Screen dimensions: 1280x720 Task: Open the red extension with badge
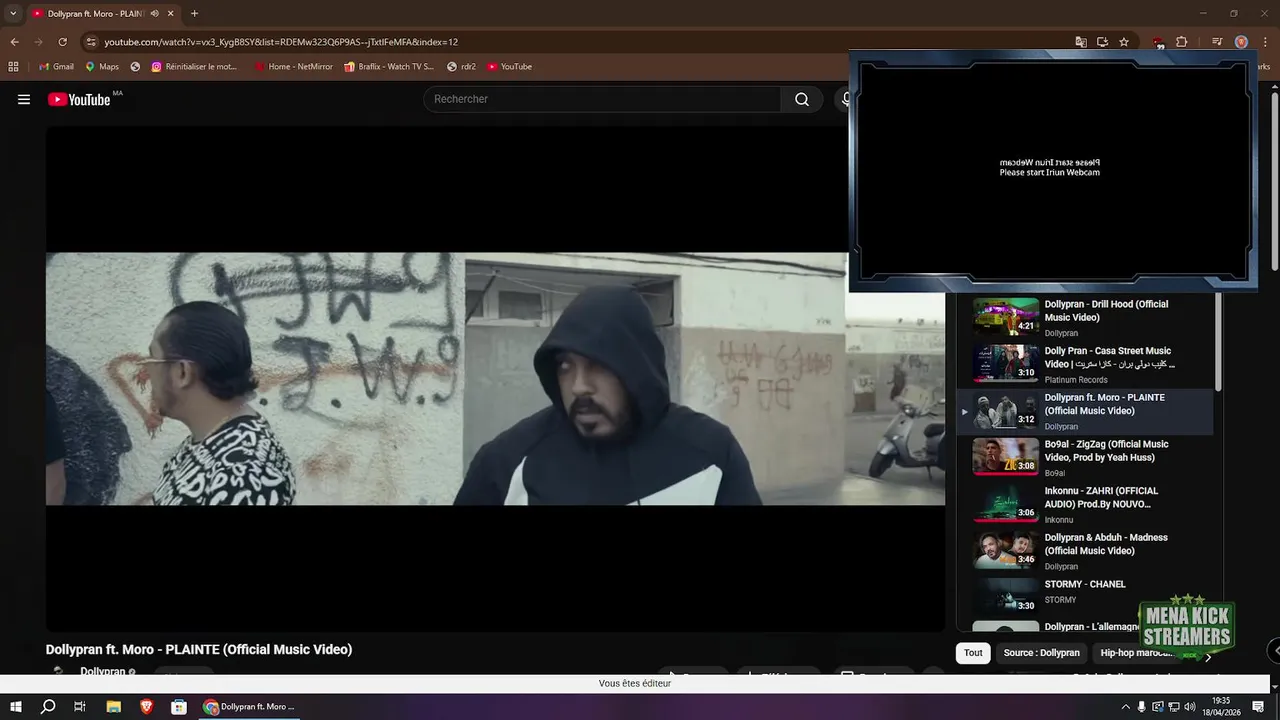(1158, 43)
